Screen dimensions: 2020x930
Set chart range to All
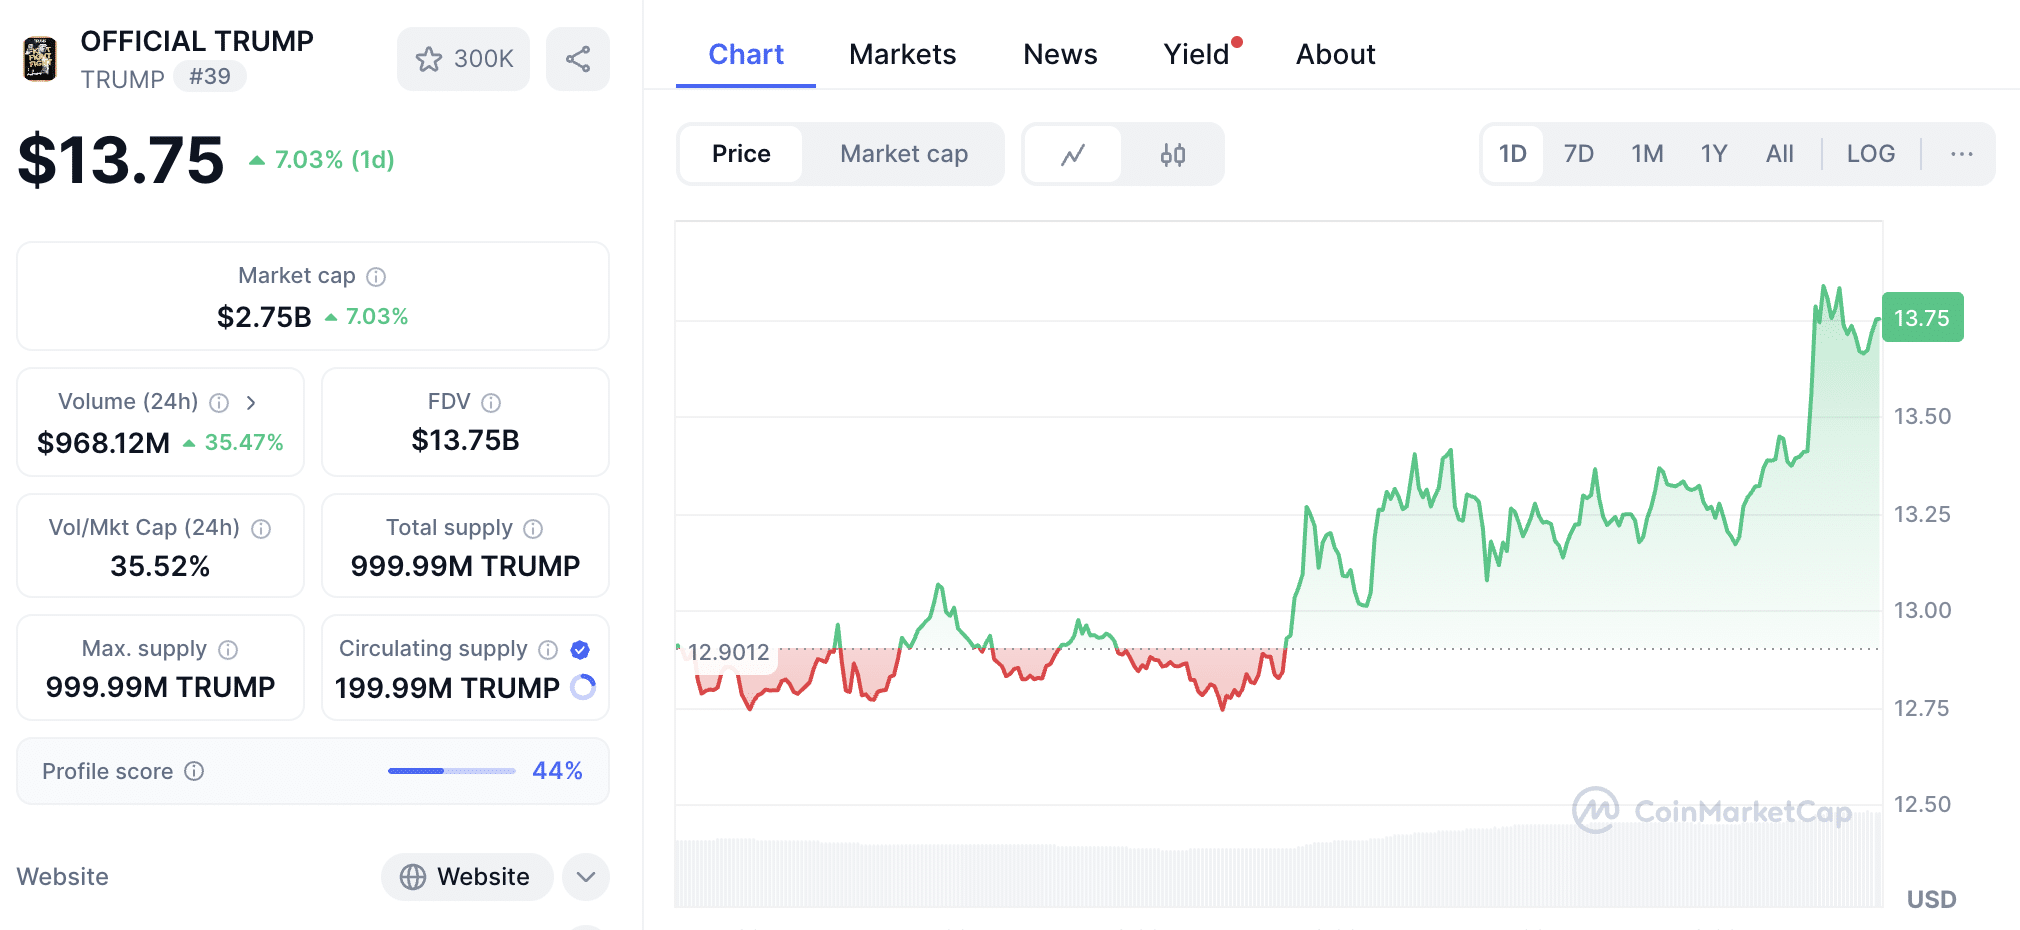[1780, 154]
